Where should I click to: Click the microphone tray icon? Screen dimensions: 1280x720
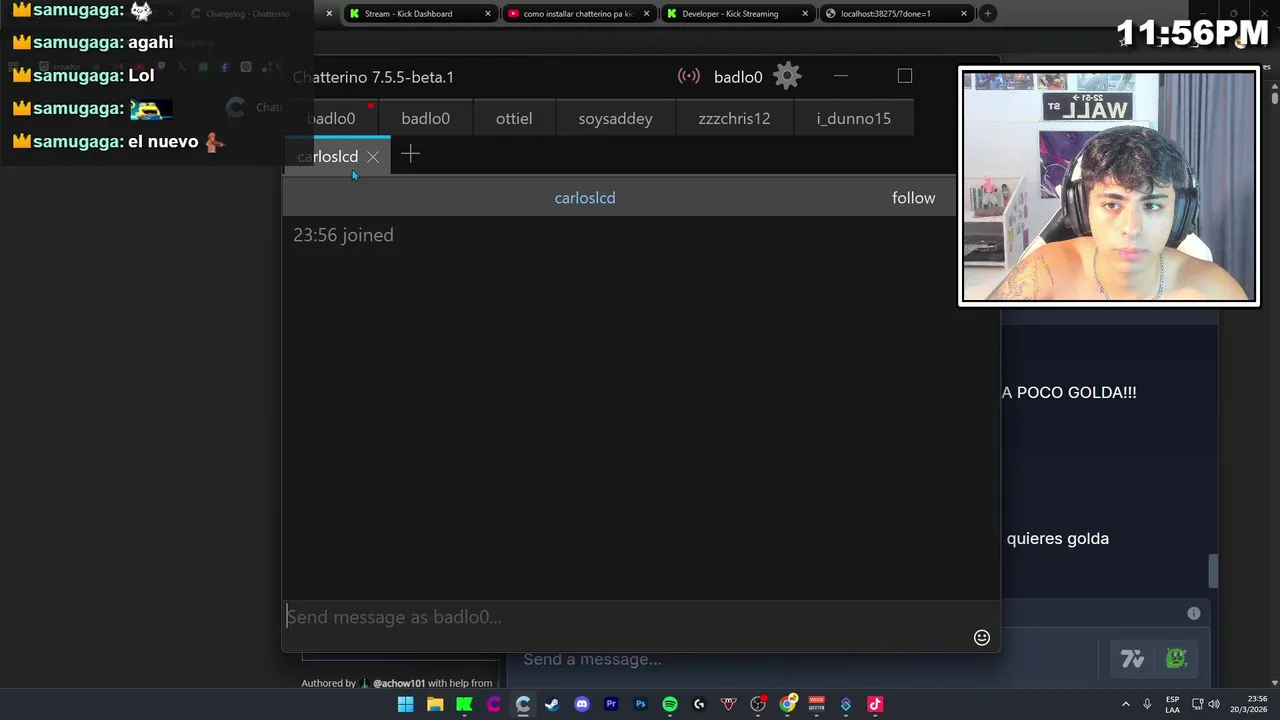1147,704
